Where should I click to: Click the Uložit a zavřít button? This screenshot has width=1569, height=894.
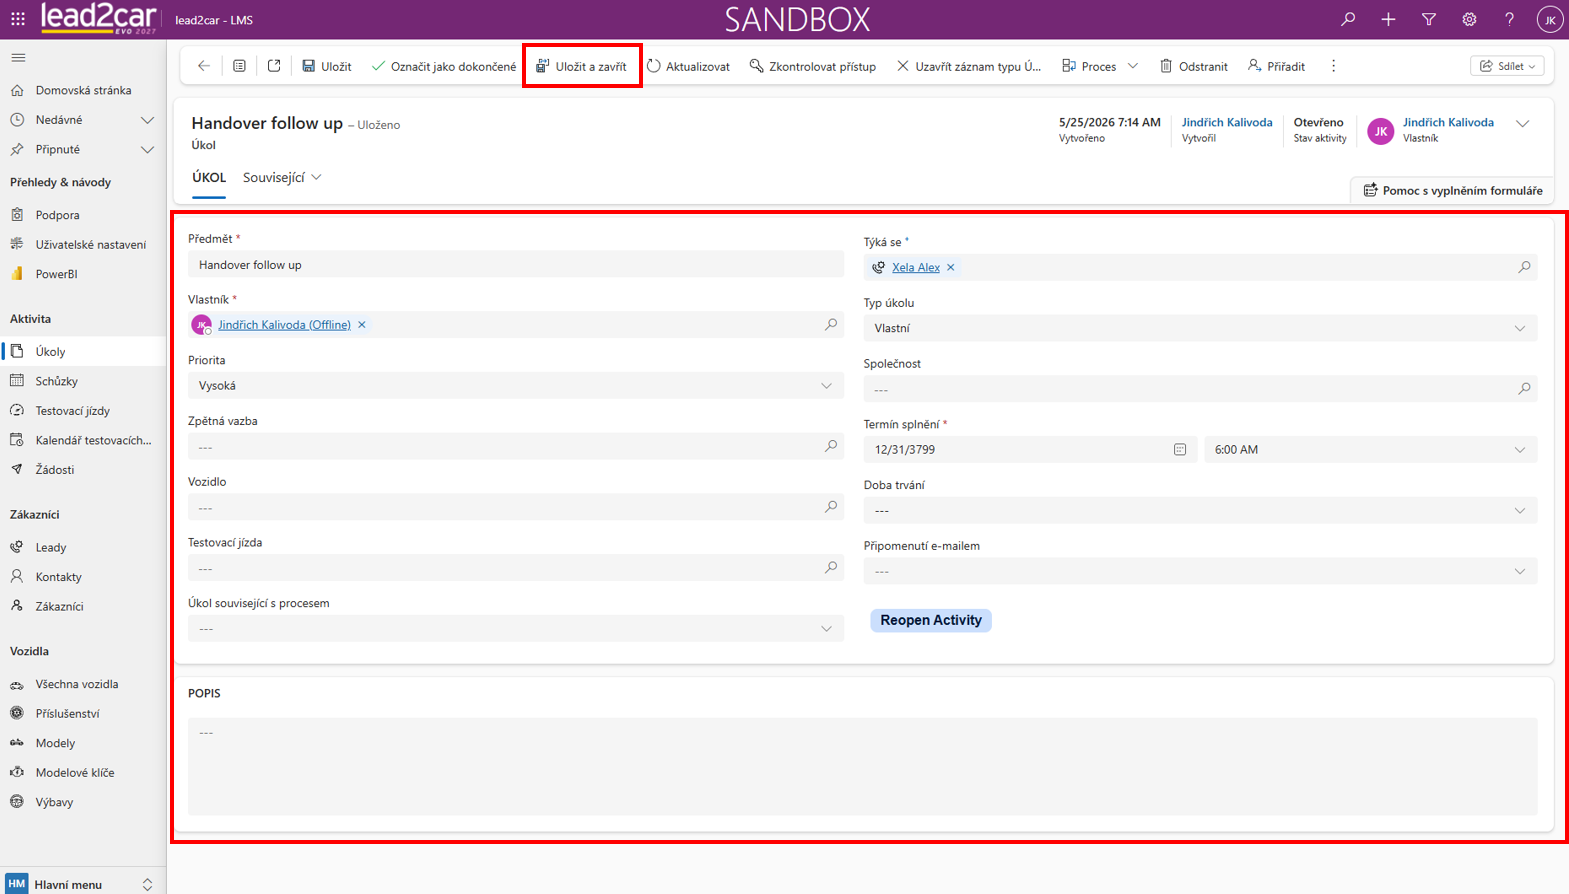[x=582, y=66]
